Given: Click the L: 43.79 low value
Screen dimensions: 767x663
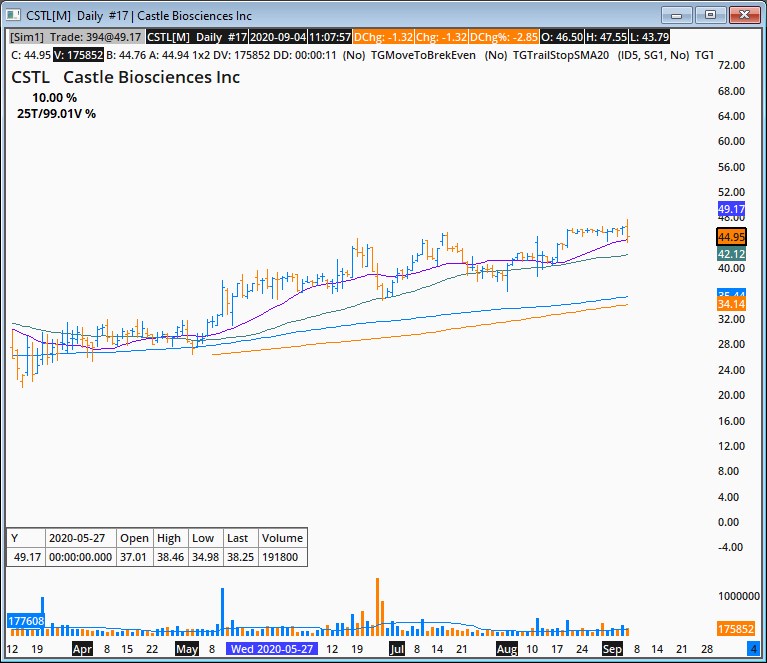Looking at the screenshot, I should (x=649, y=37).
